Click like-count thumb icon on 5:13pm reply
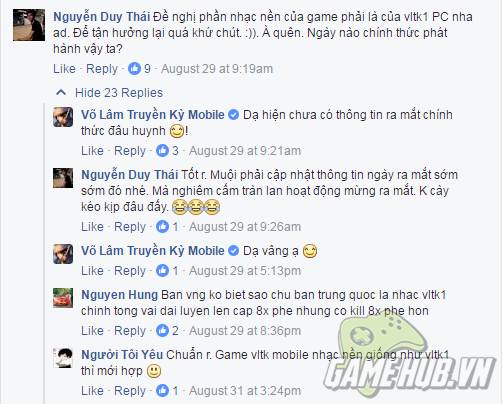This screenshot has width=502, height=404. (x=163, y=271)
